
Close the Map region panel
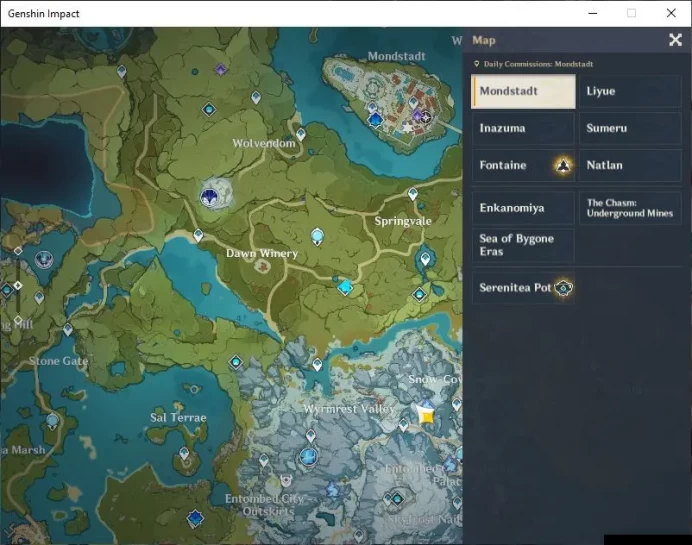coord(675,40)
